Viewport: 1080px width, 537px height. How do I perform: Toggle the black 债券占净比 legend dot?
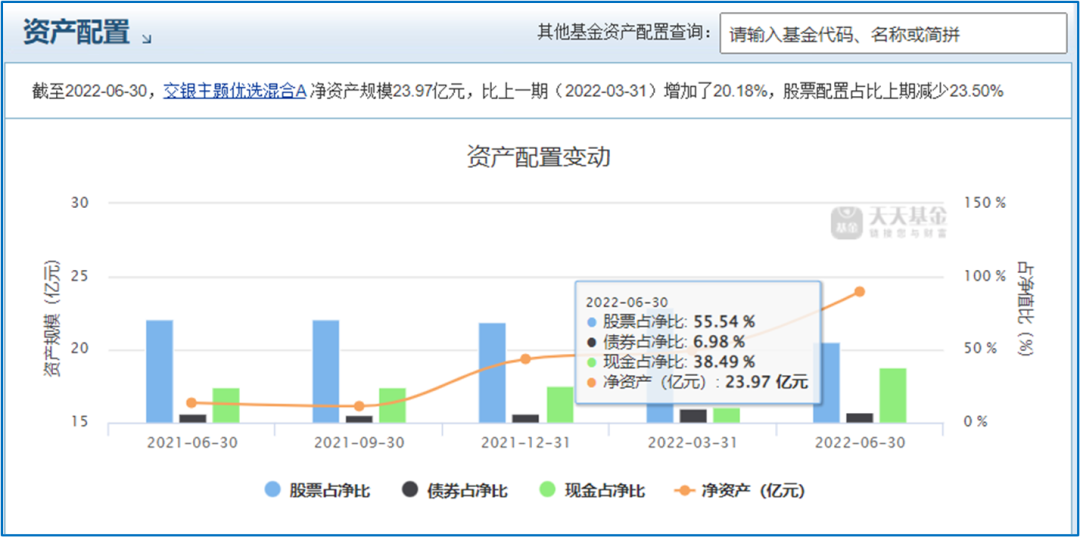pos(411,490)
